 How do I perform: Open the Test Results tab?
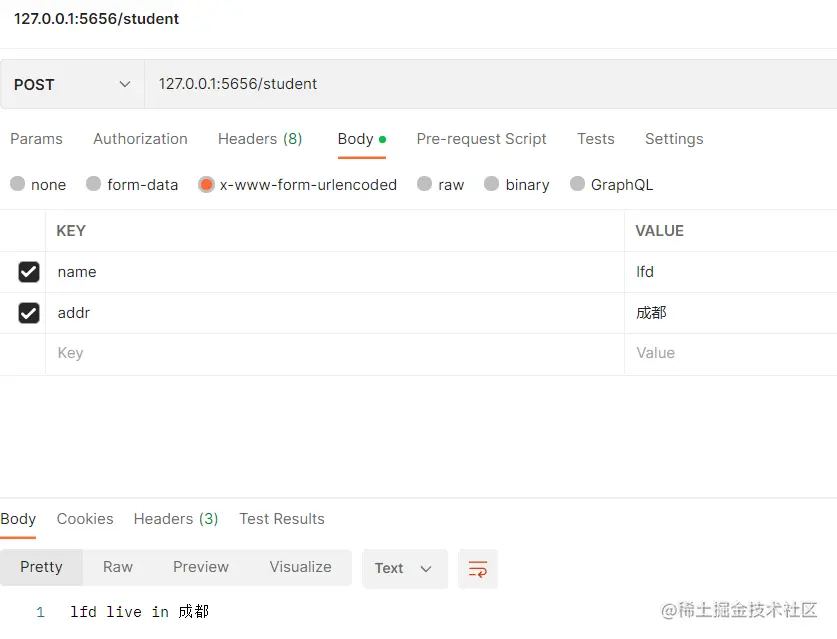pyautogui.click(x=282, y=519)
